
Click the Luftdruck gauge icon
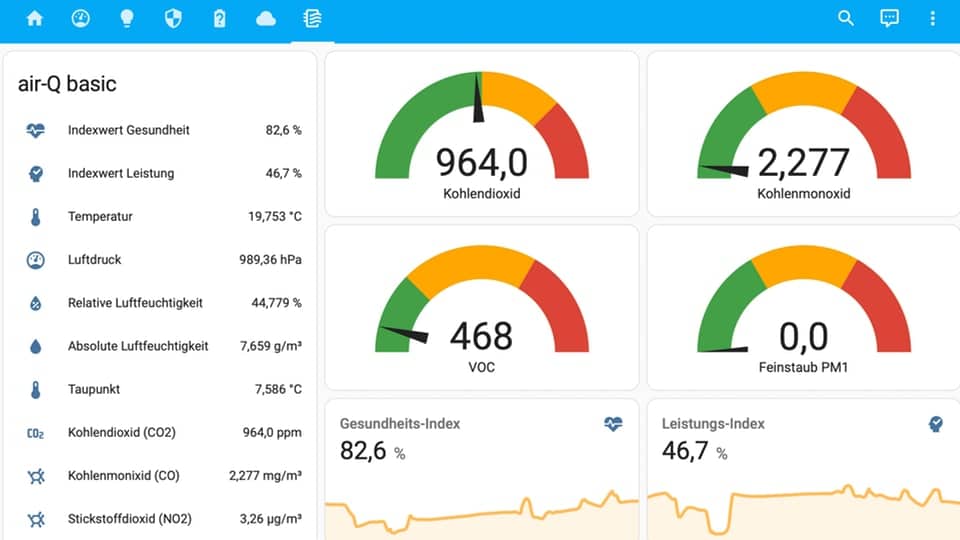coord(36,260)
